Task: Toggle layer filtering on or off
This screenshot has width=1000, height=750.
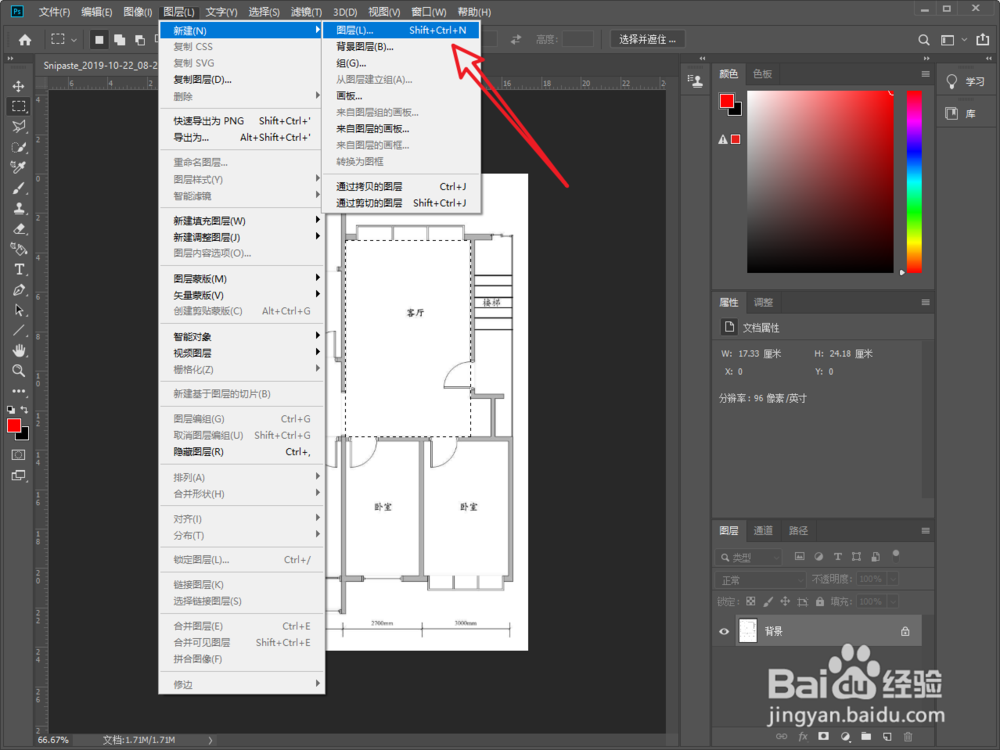Action: click(x=896, y=555)
